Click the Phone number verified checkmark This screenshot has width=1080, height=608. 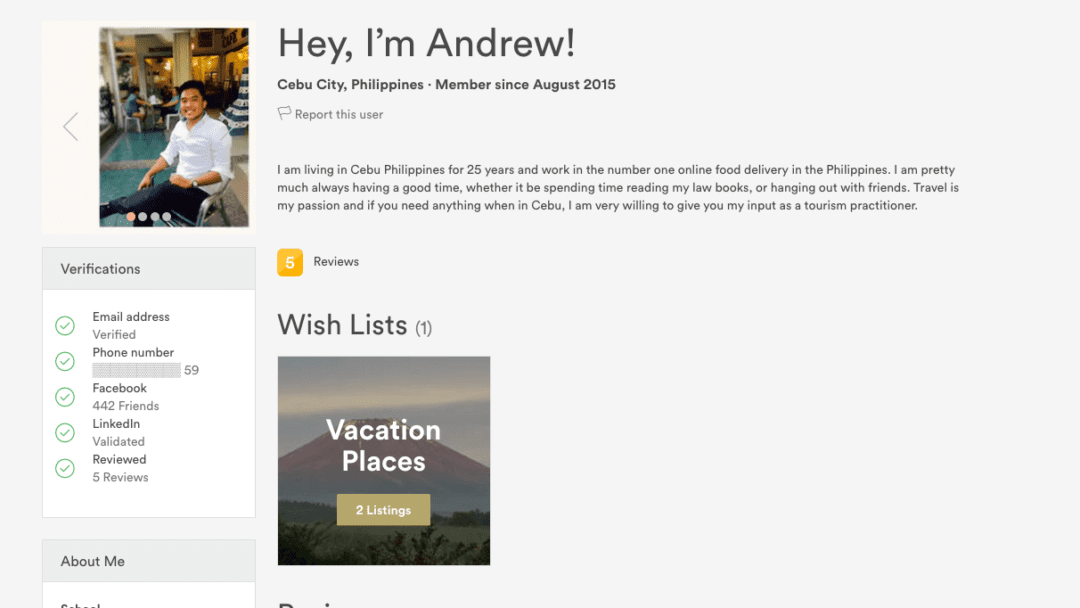click(65, 361)
